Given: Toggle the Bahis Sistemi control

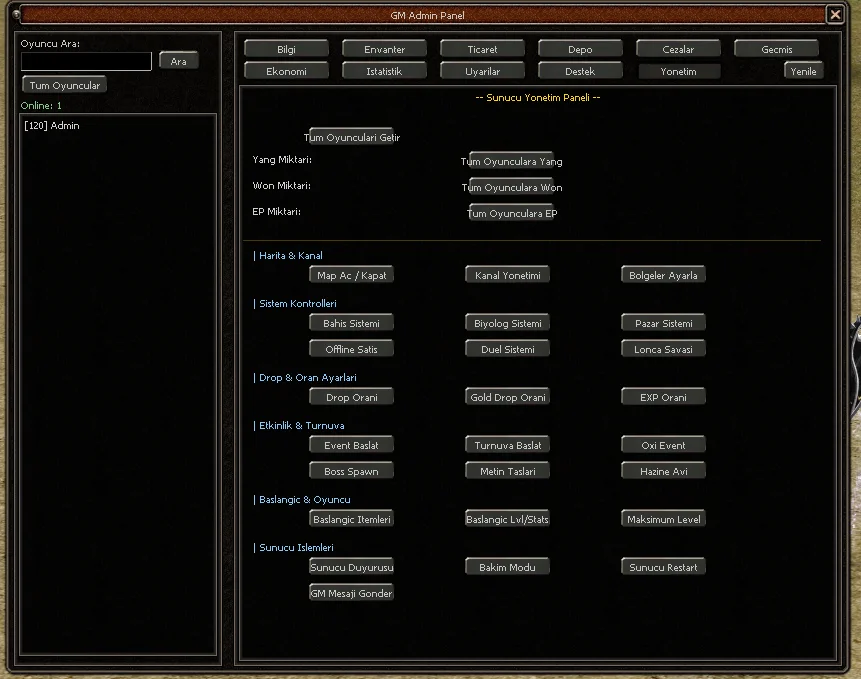Looking at the screenshot, I should click(x=351, y=323).
